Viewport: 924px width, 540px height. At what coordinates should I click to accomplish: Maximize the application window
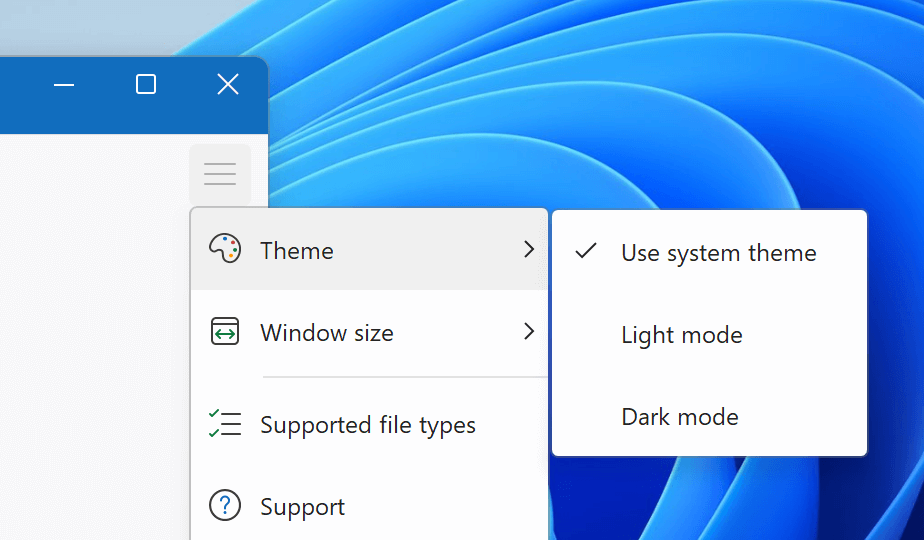[146, 84]
